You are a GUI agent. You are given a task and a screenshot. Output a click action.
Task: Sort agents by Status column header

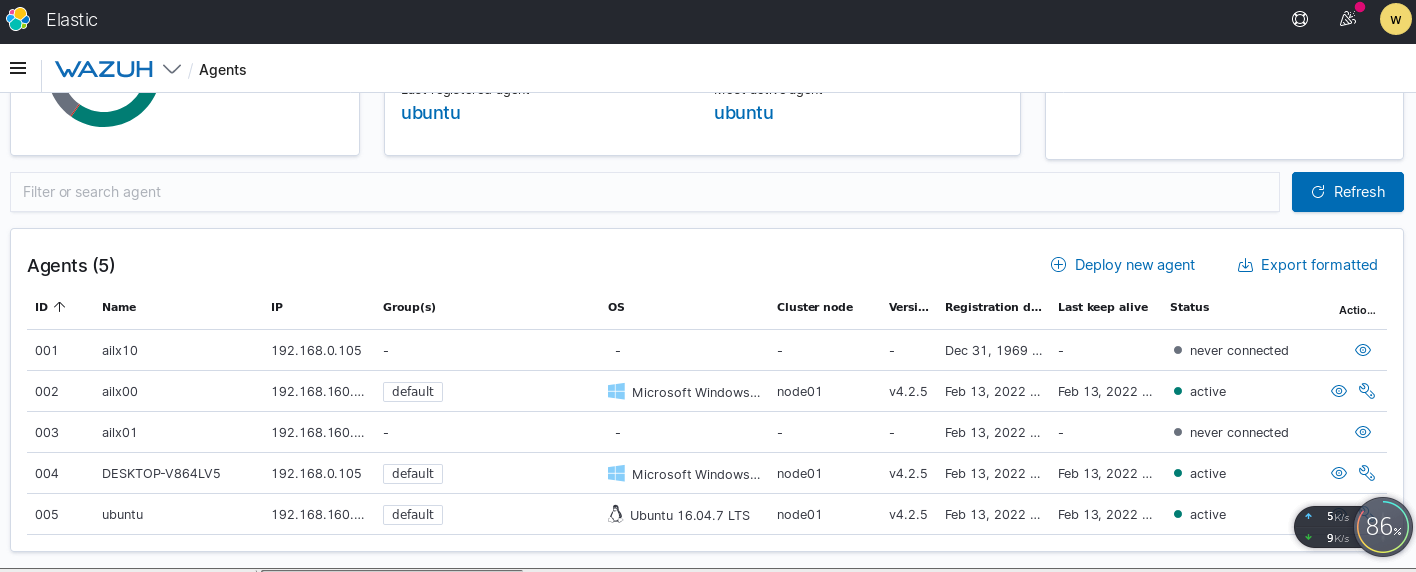1189,307
